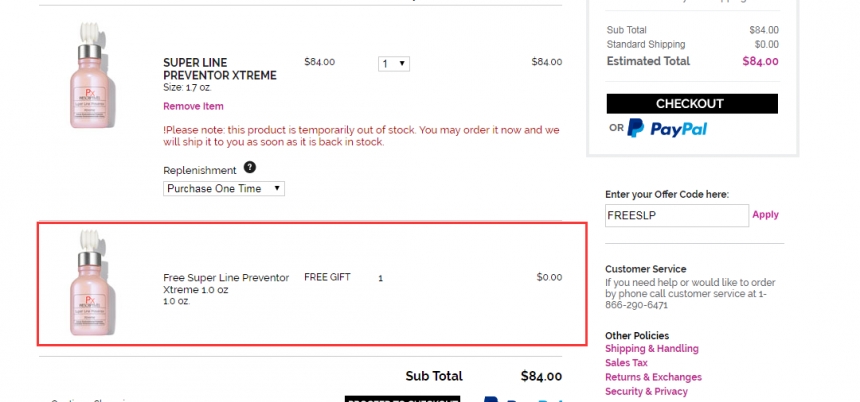Click the Replenishment help question mark icon
The image size is (860, 402).
(249, 168)
